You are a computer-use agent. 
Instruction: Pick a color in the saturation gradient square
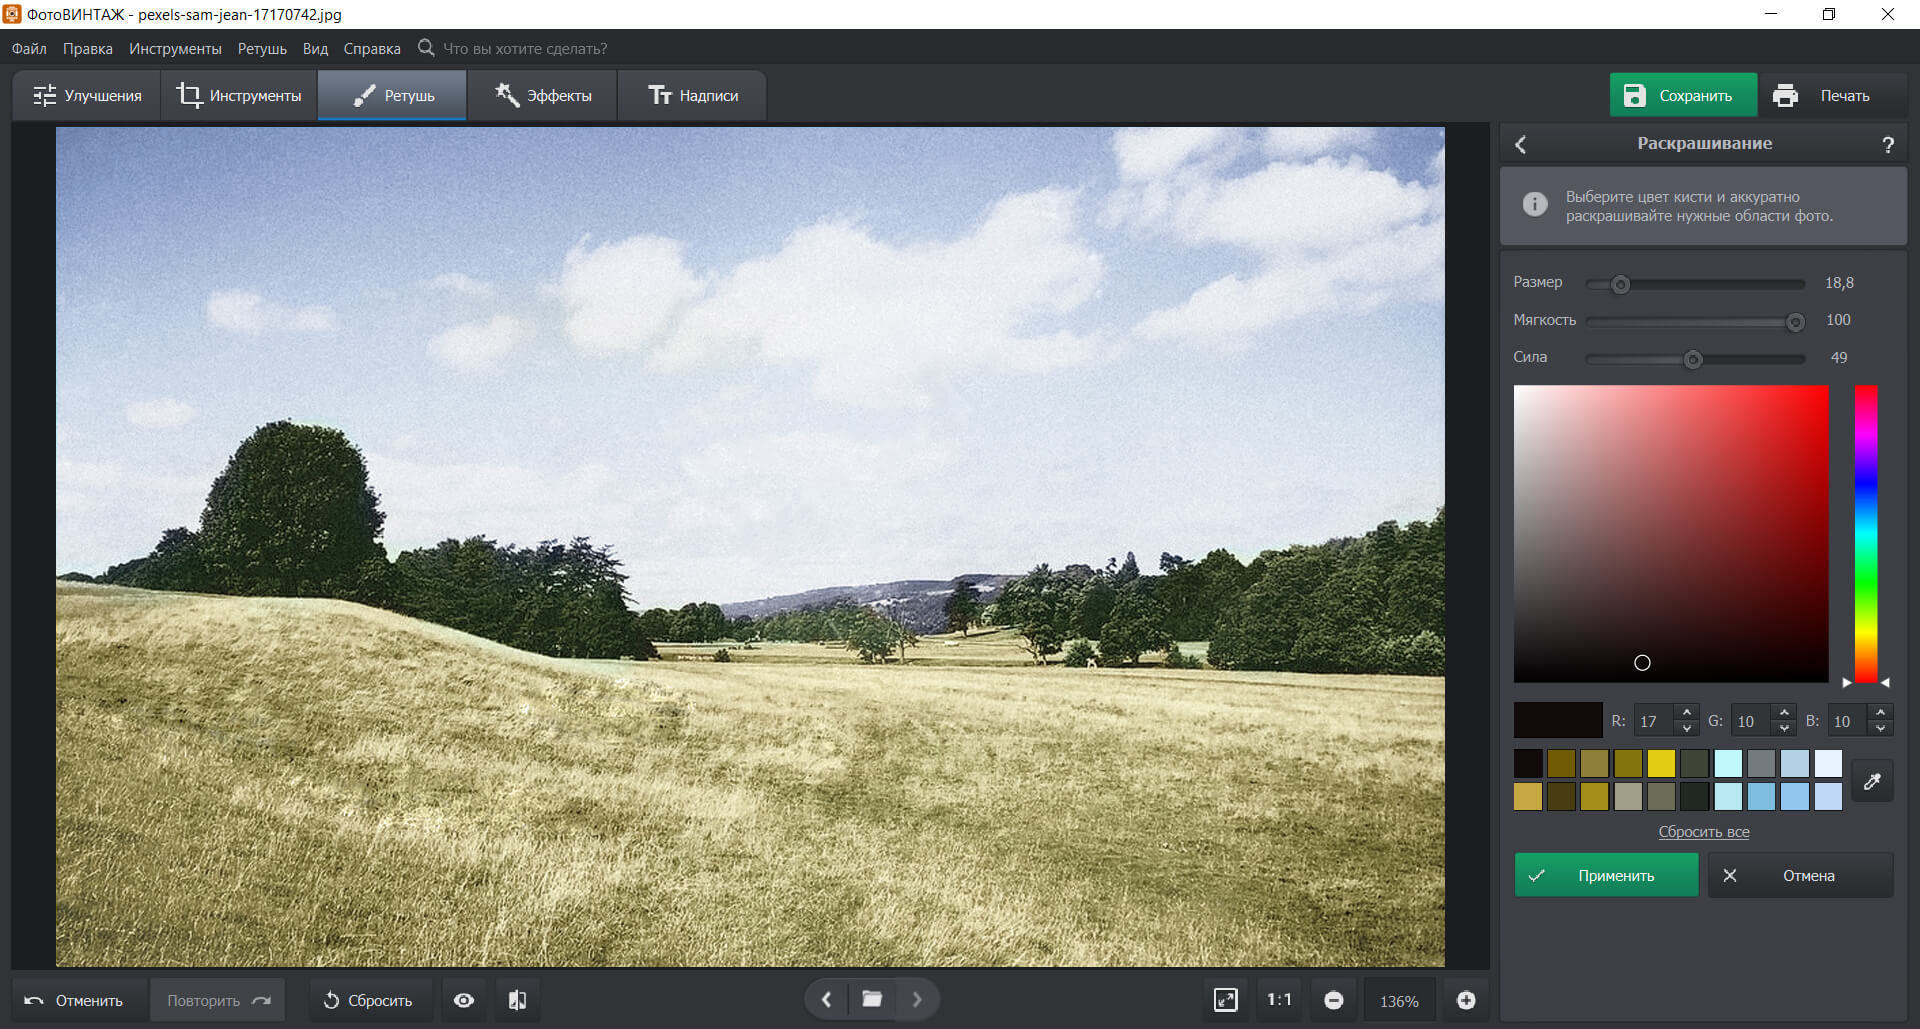(x=1671, y=534)
